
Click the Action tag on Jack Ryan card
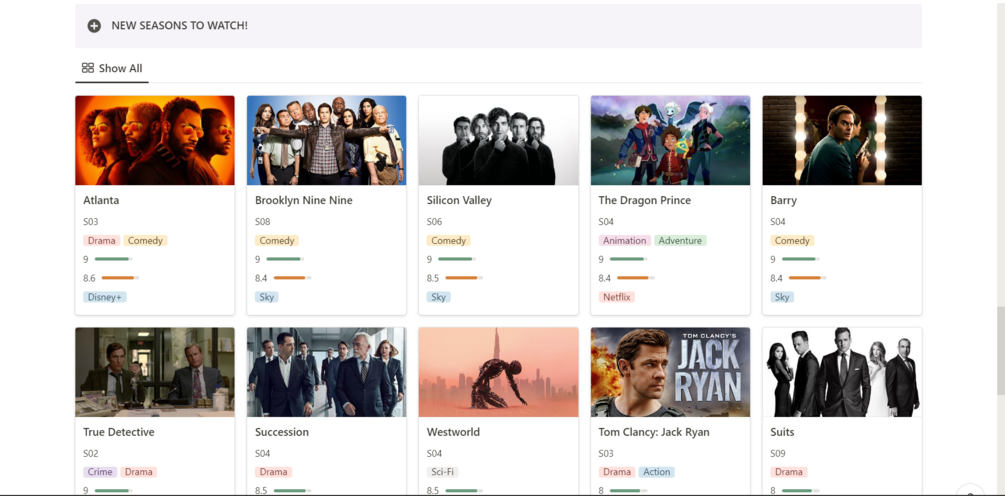click(657, 472)
